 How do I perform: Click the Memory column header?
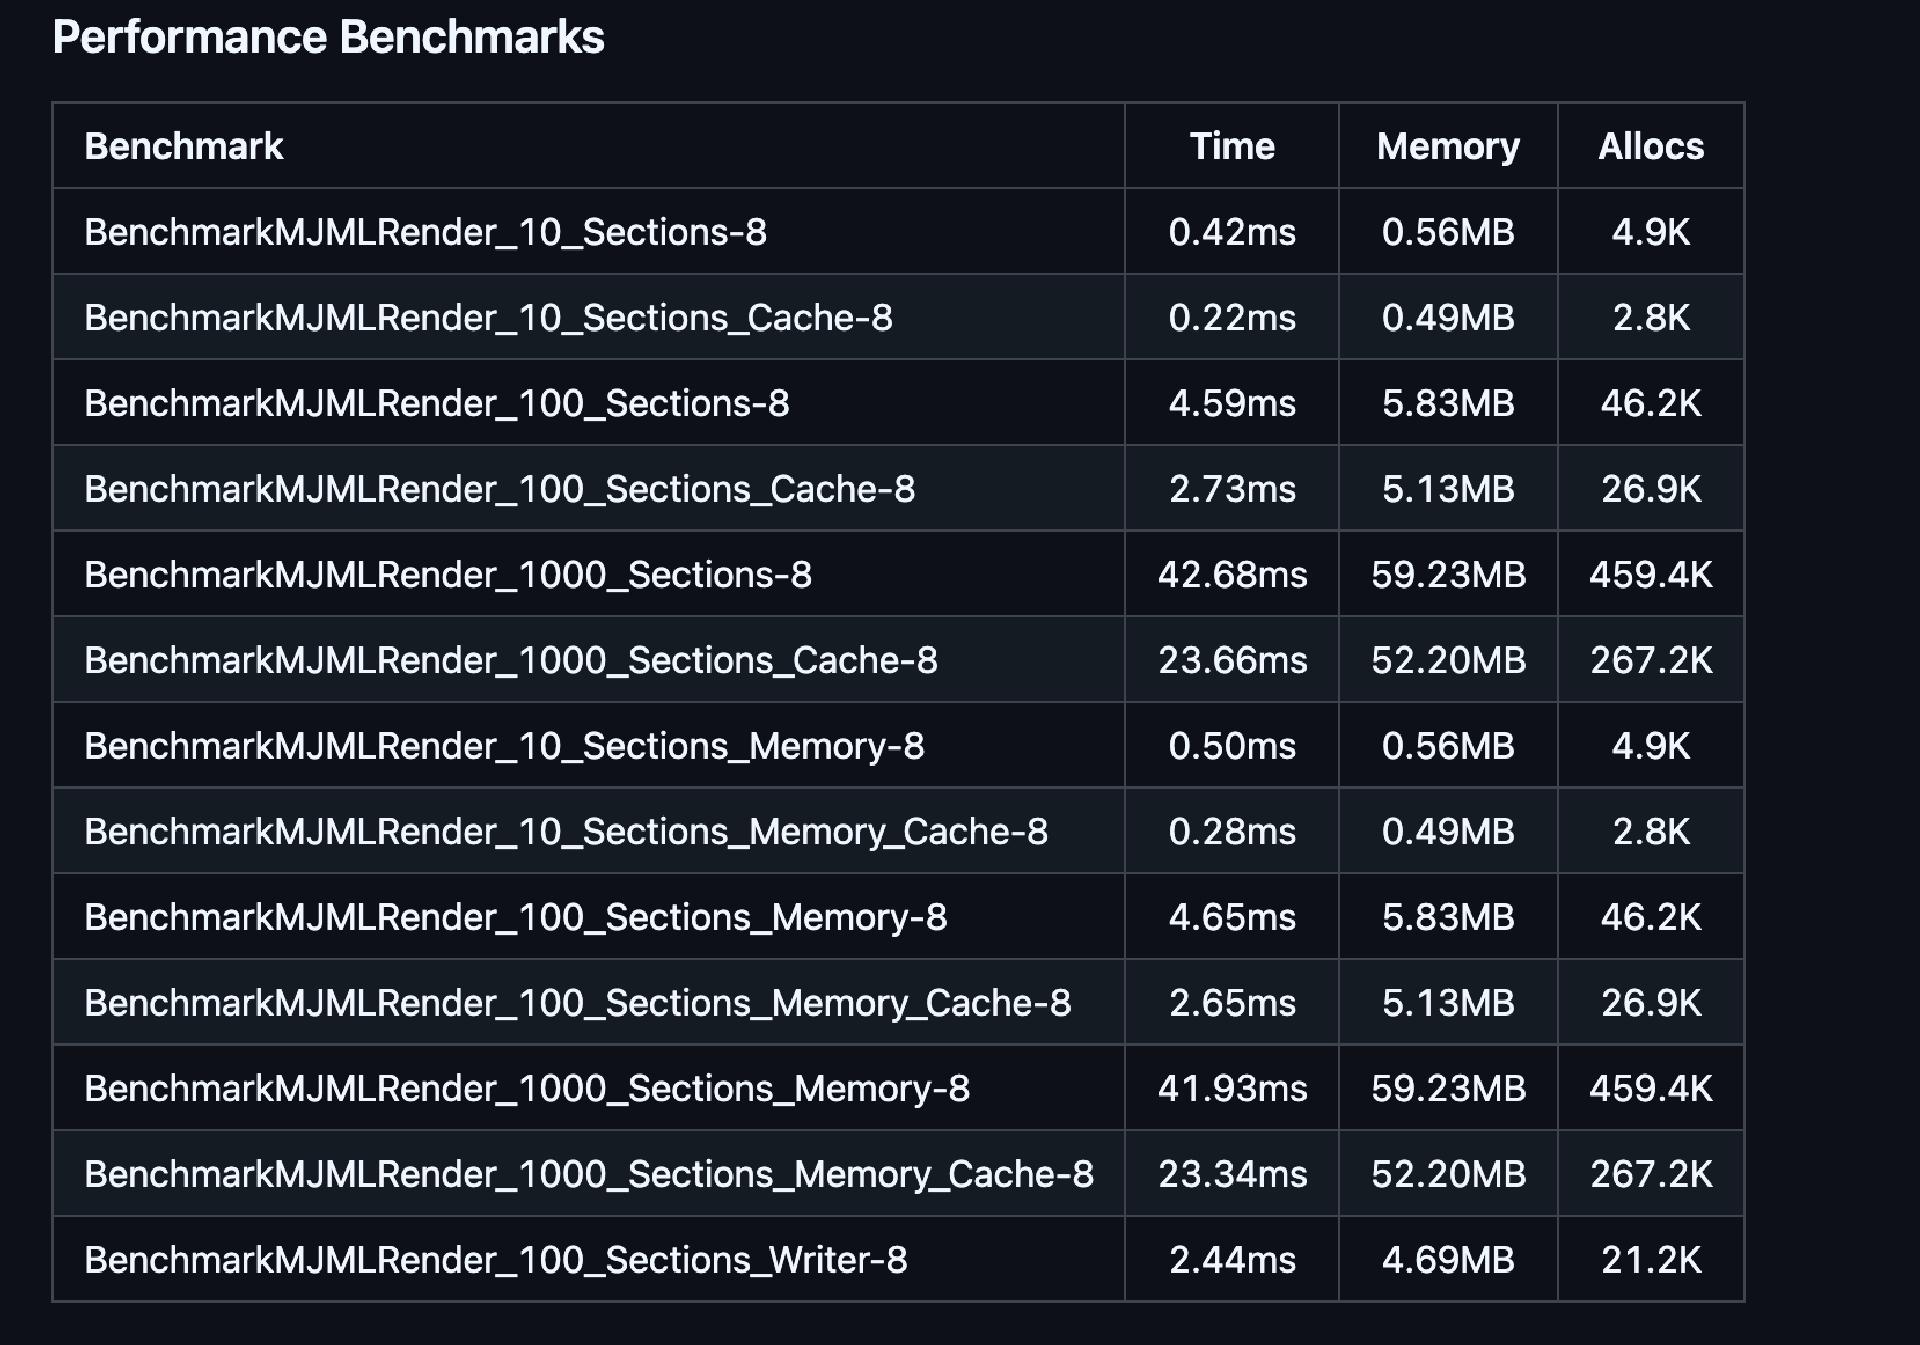click(1448, 146)
